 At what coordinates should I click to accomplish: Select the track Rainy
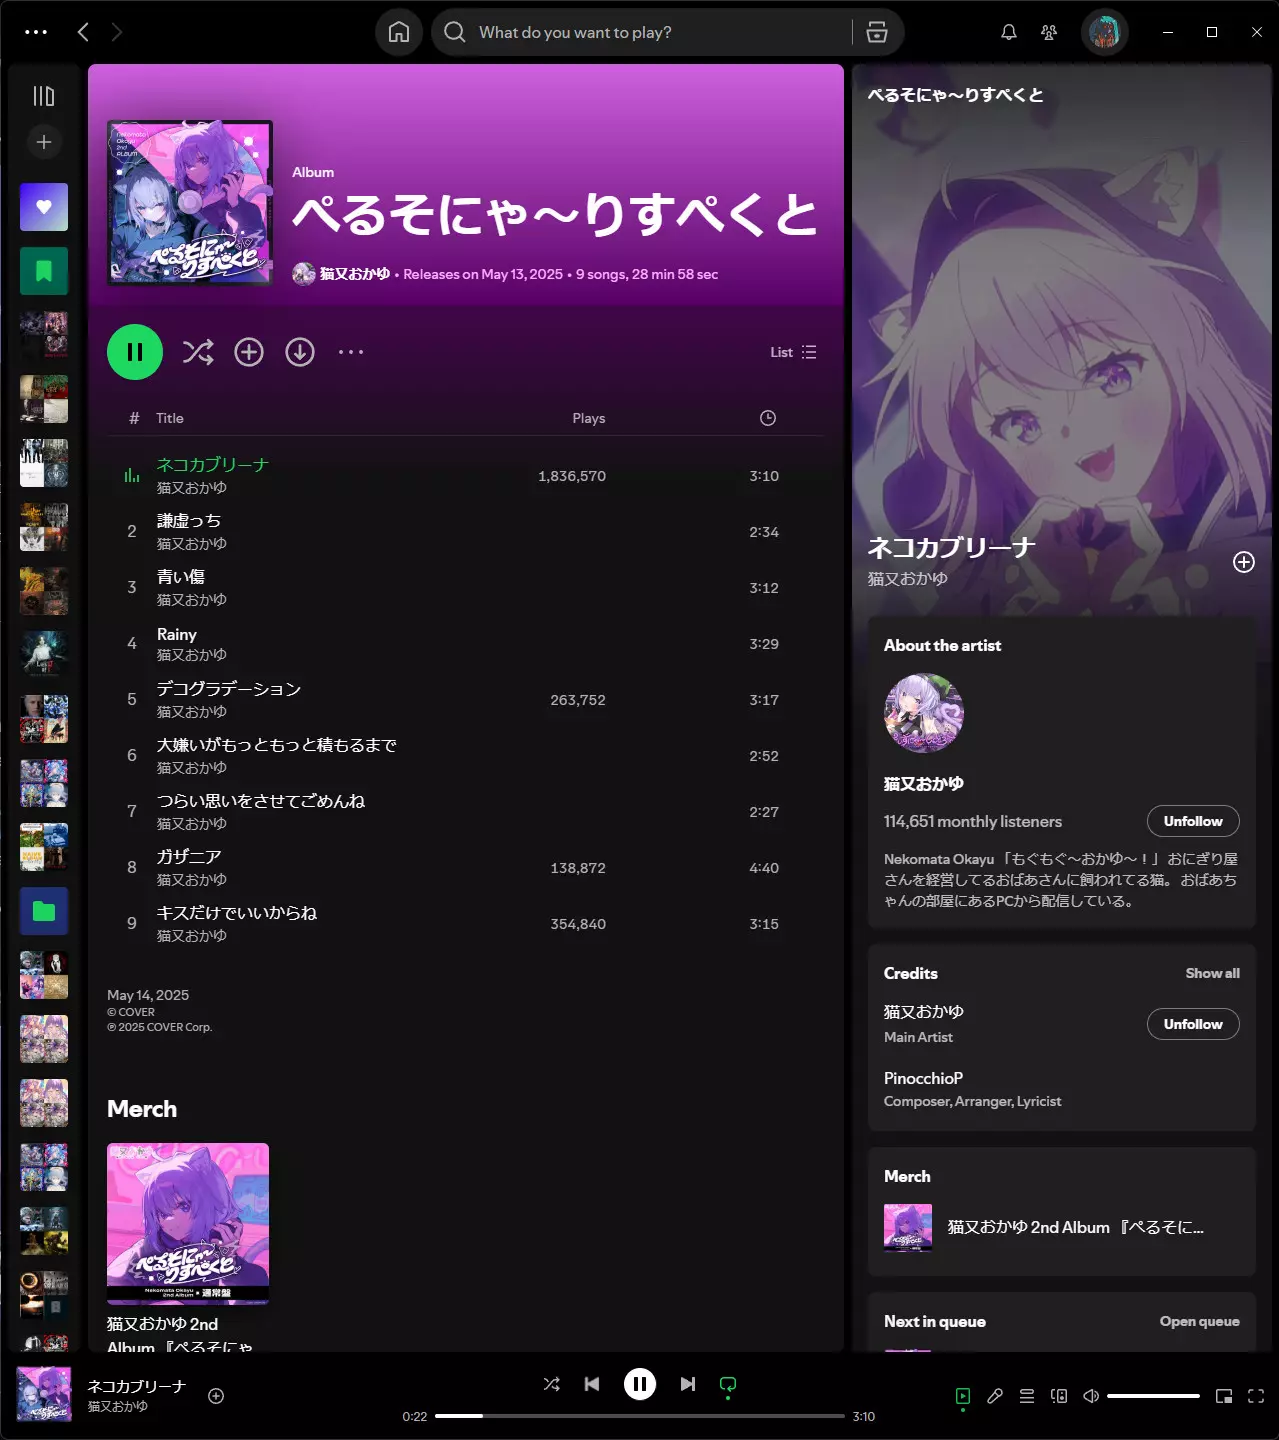click(x=466, y=644)
